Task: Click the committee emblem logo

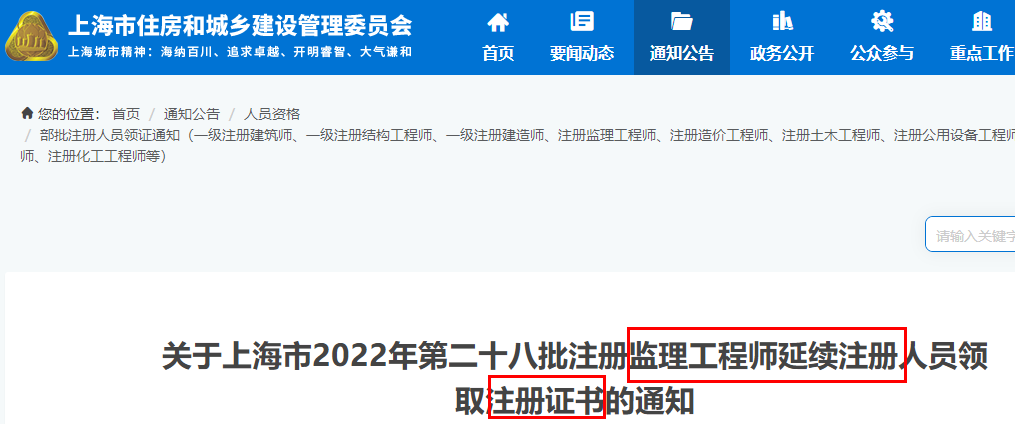Action: 31,37
